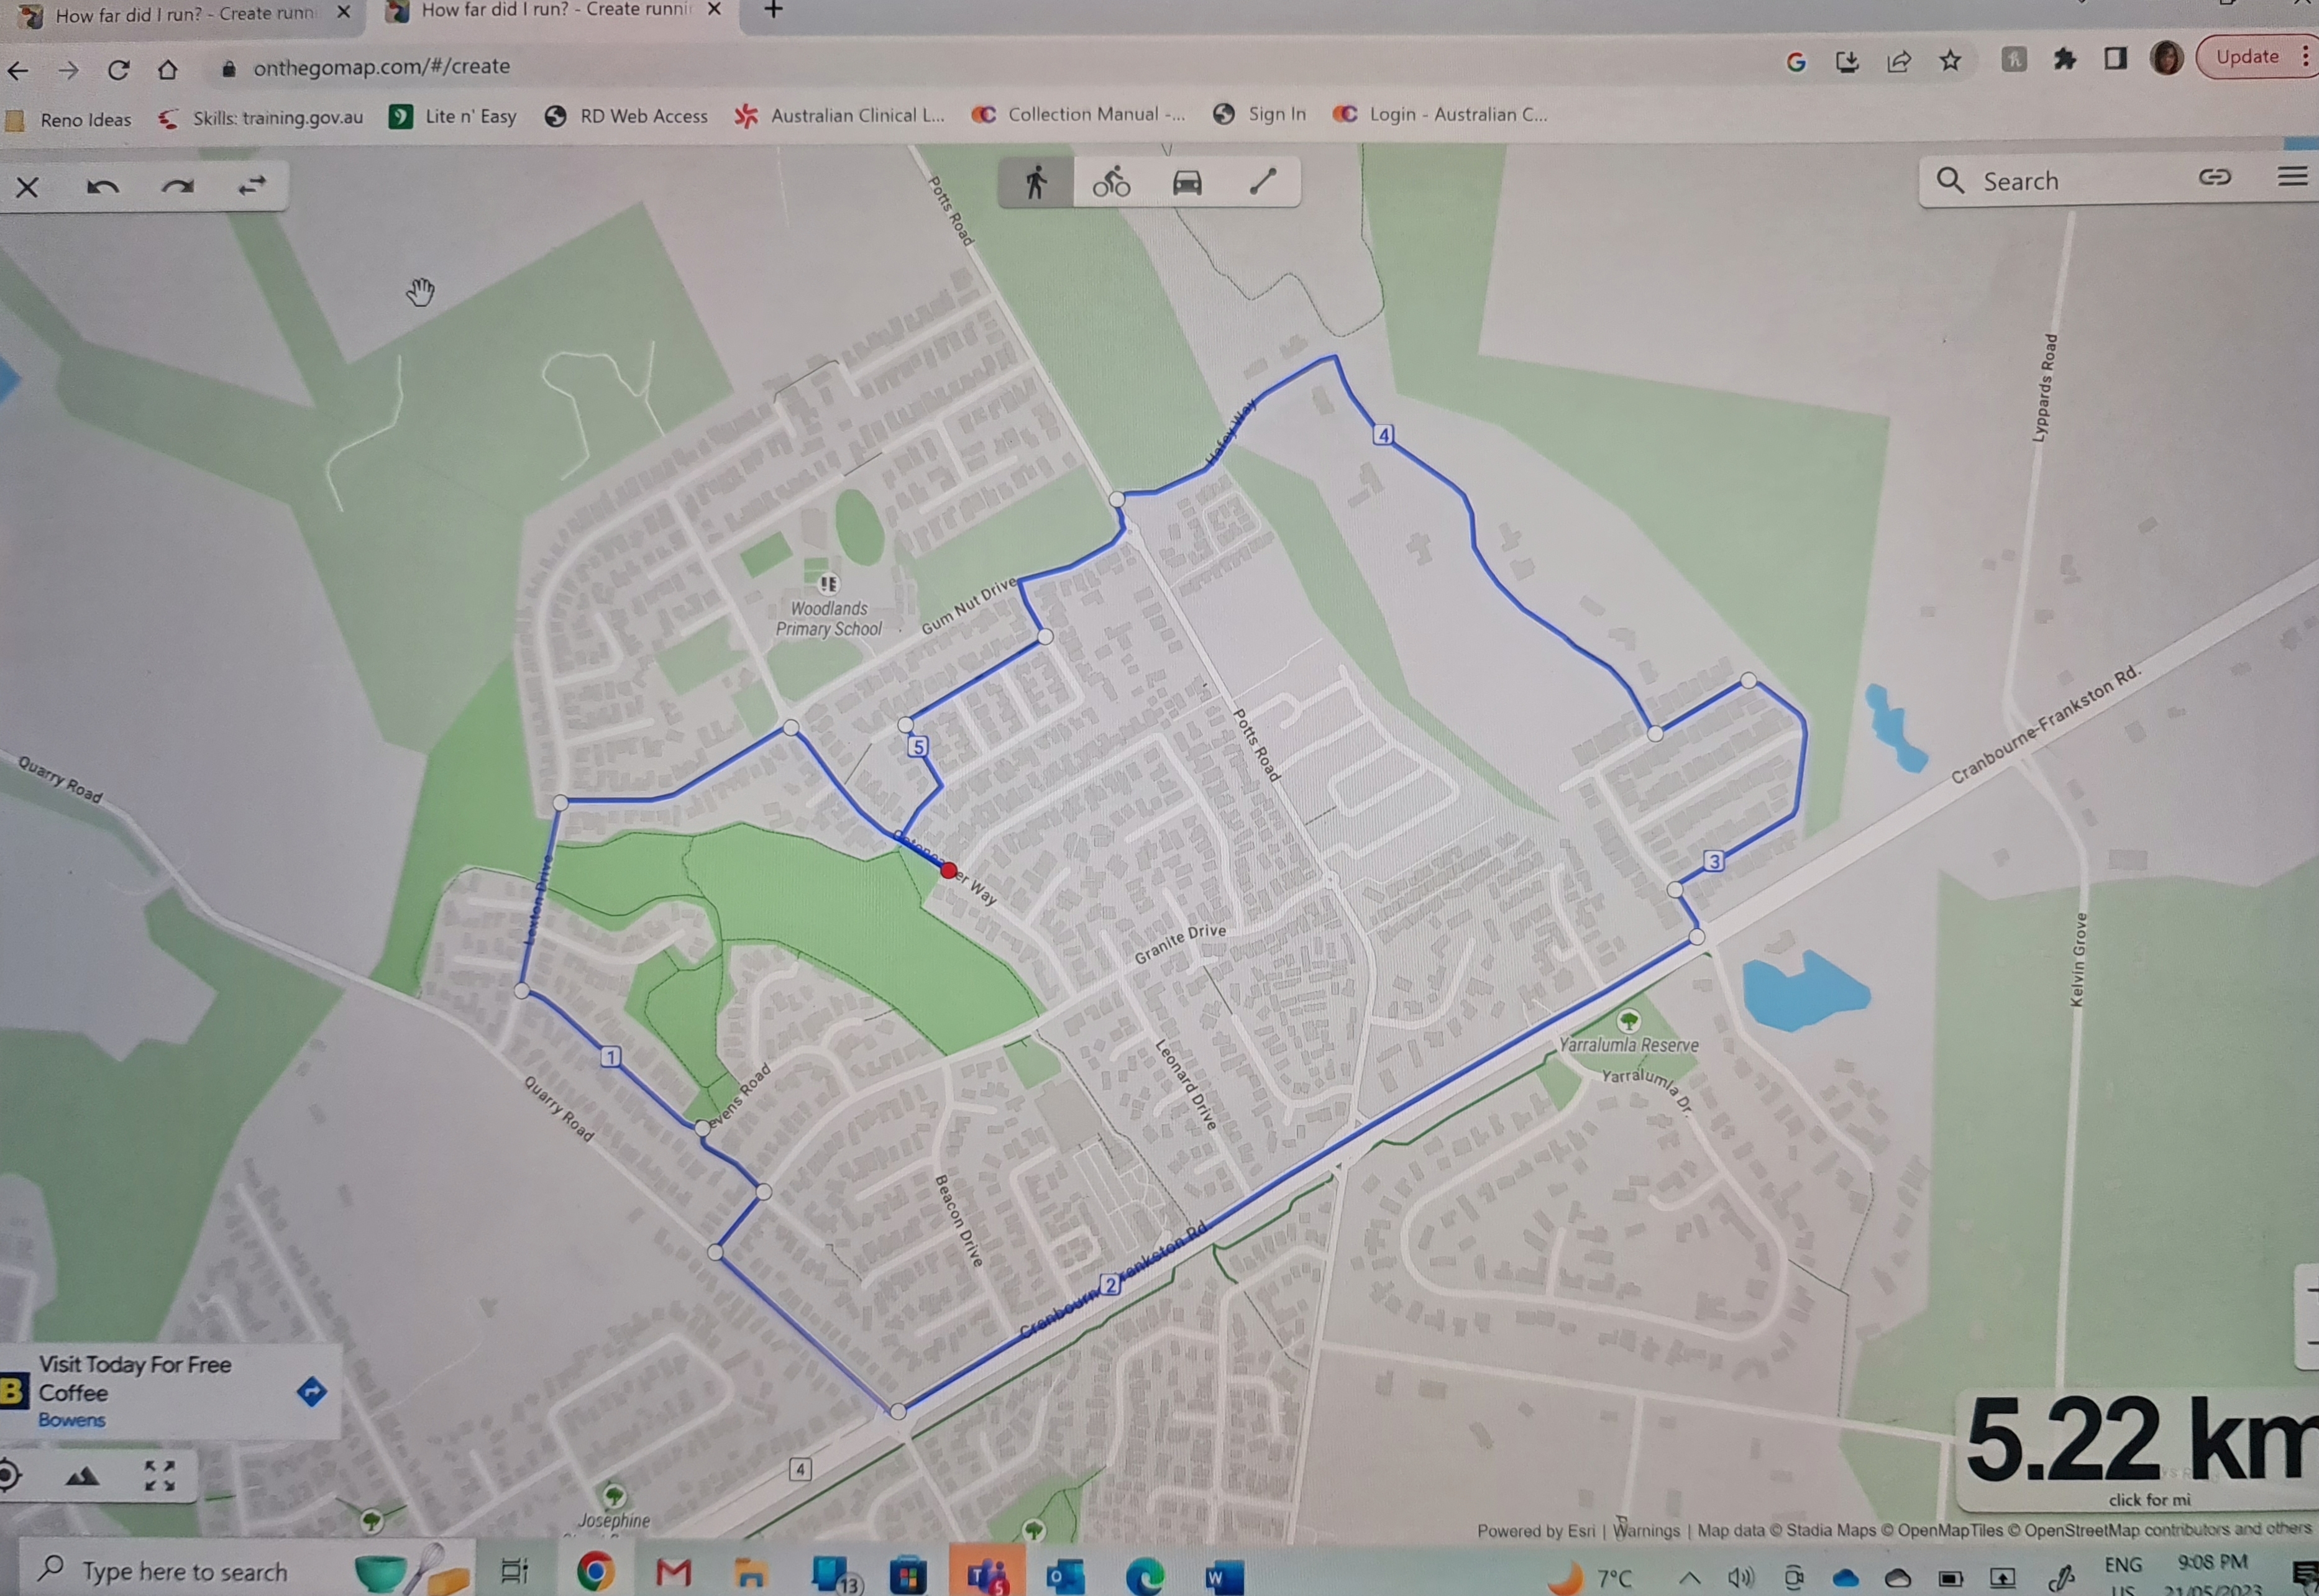Image resolution: width=2319 pixels, height=1596 pixels.
Task: Toggle fullscreen map view
Action: click(159, 1475)
